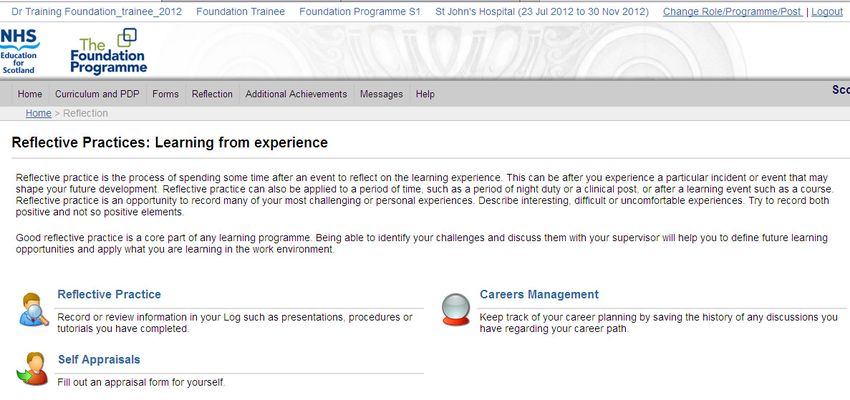
Task: Click The Foundation Programme logo
Action: click(x=108, y=51)
